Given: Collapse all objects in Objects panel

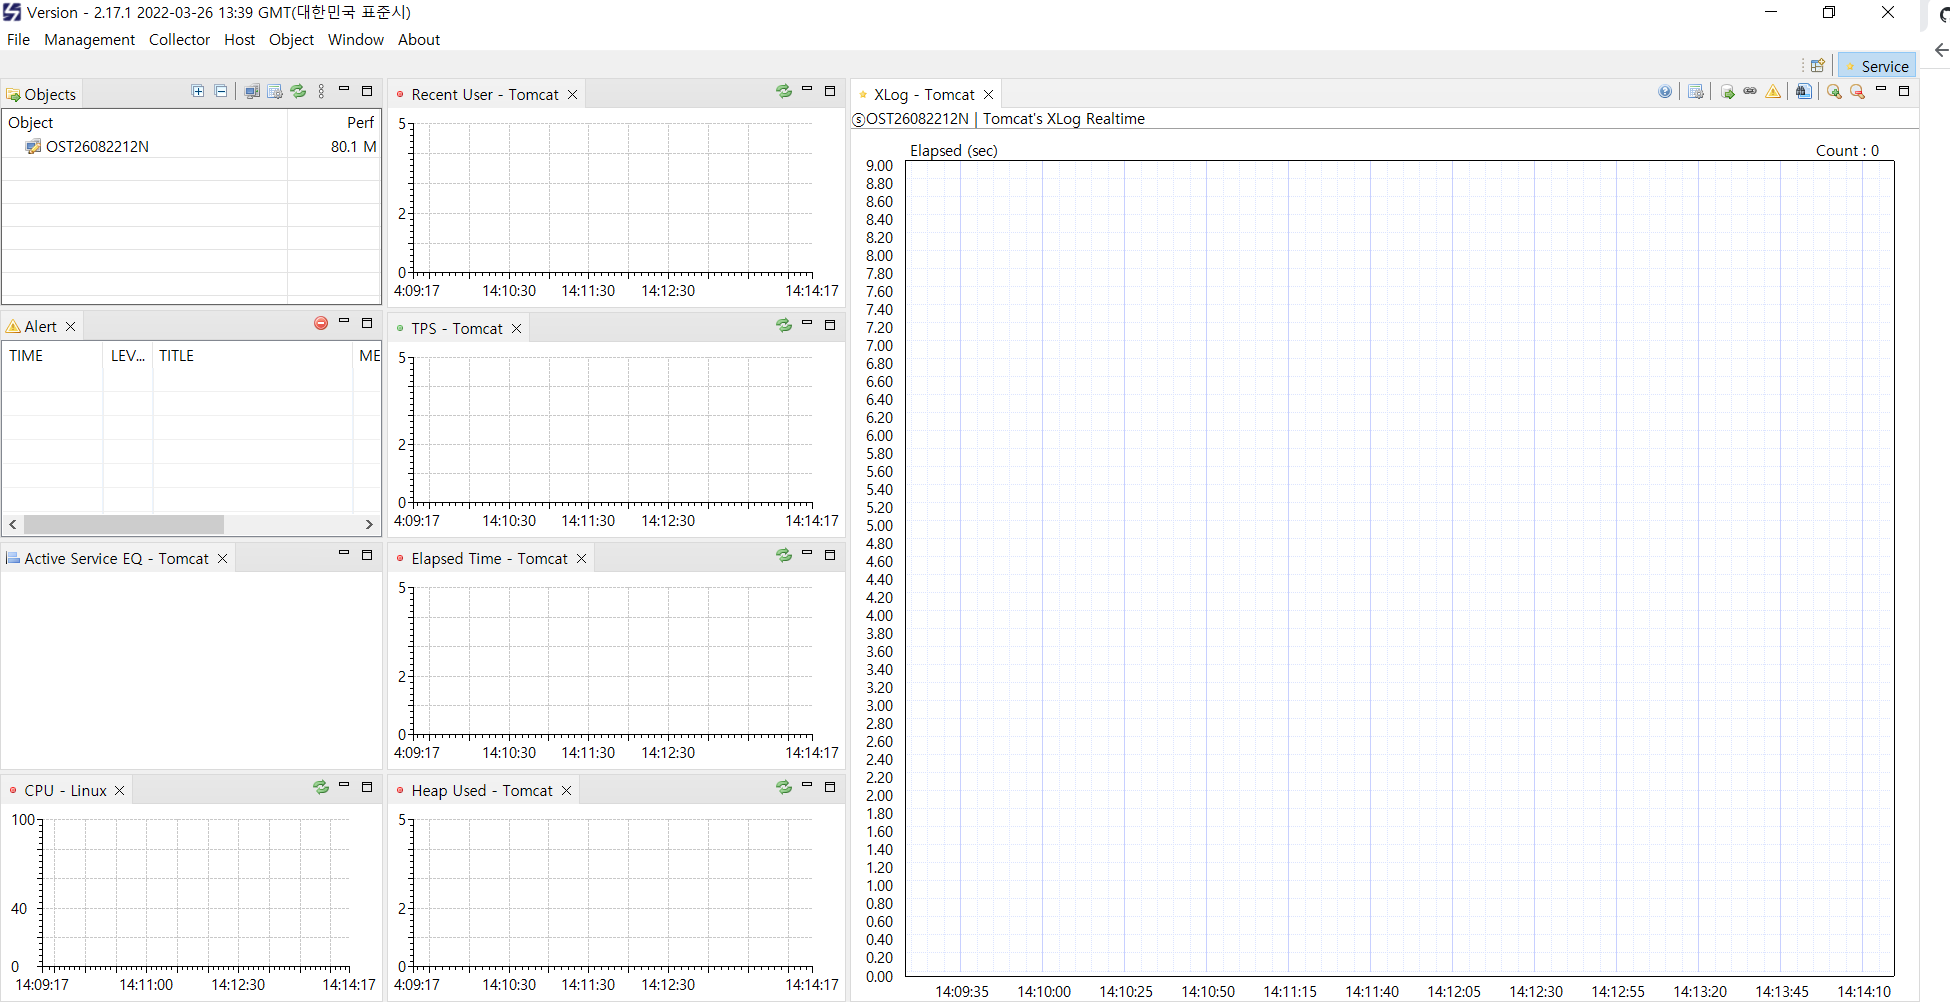Looking at the screenshot, I should coord(221,91).
